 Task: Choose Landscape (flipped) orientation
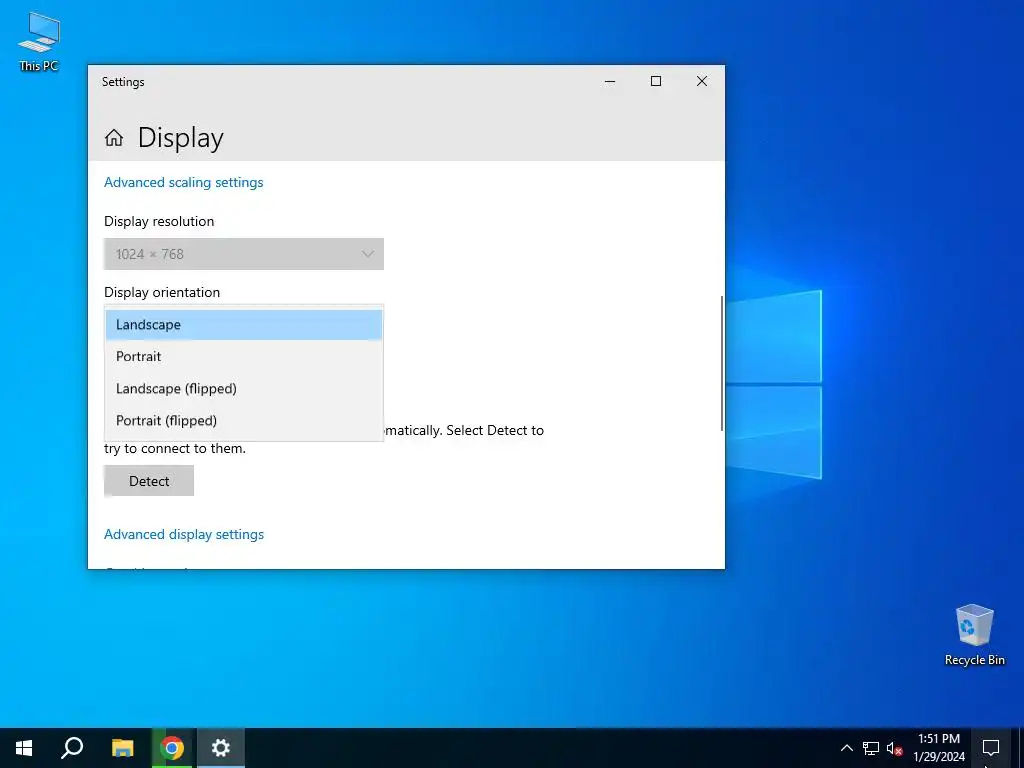click(244, 389)
